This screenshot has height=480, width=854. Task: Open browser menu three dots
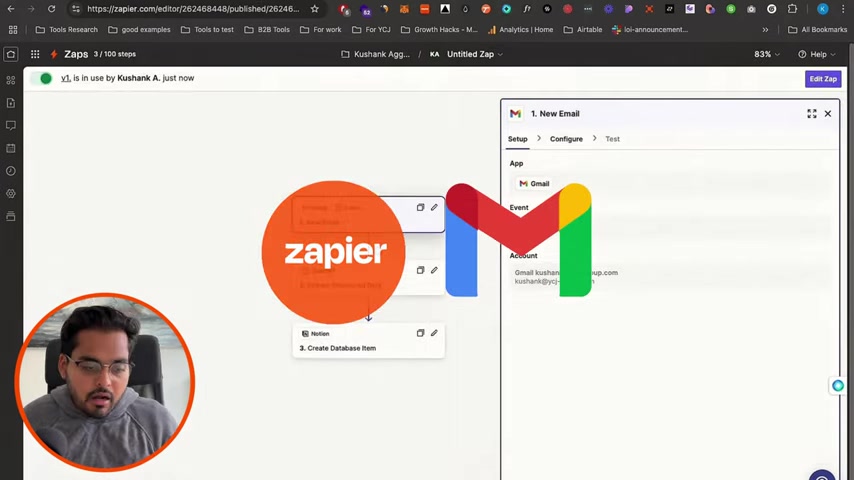point(842,9)
